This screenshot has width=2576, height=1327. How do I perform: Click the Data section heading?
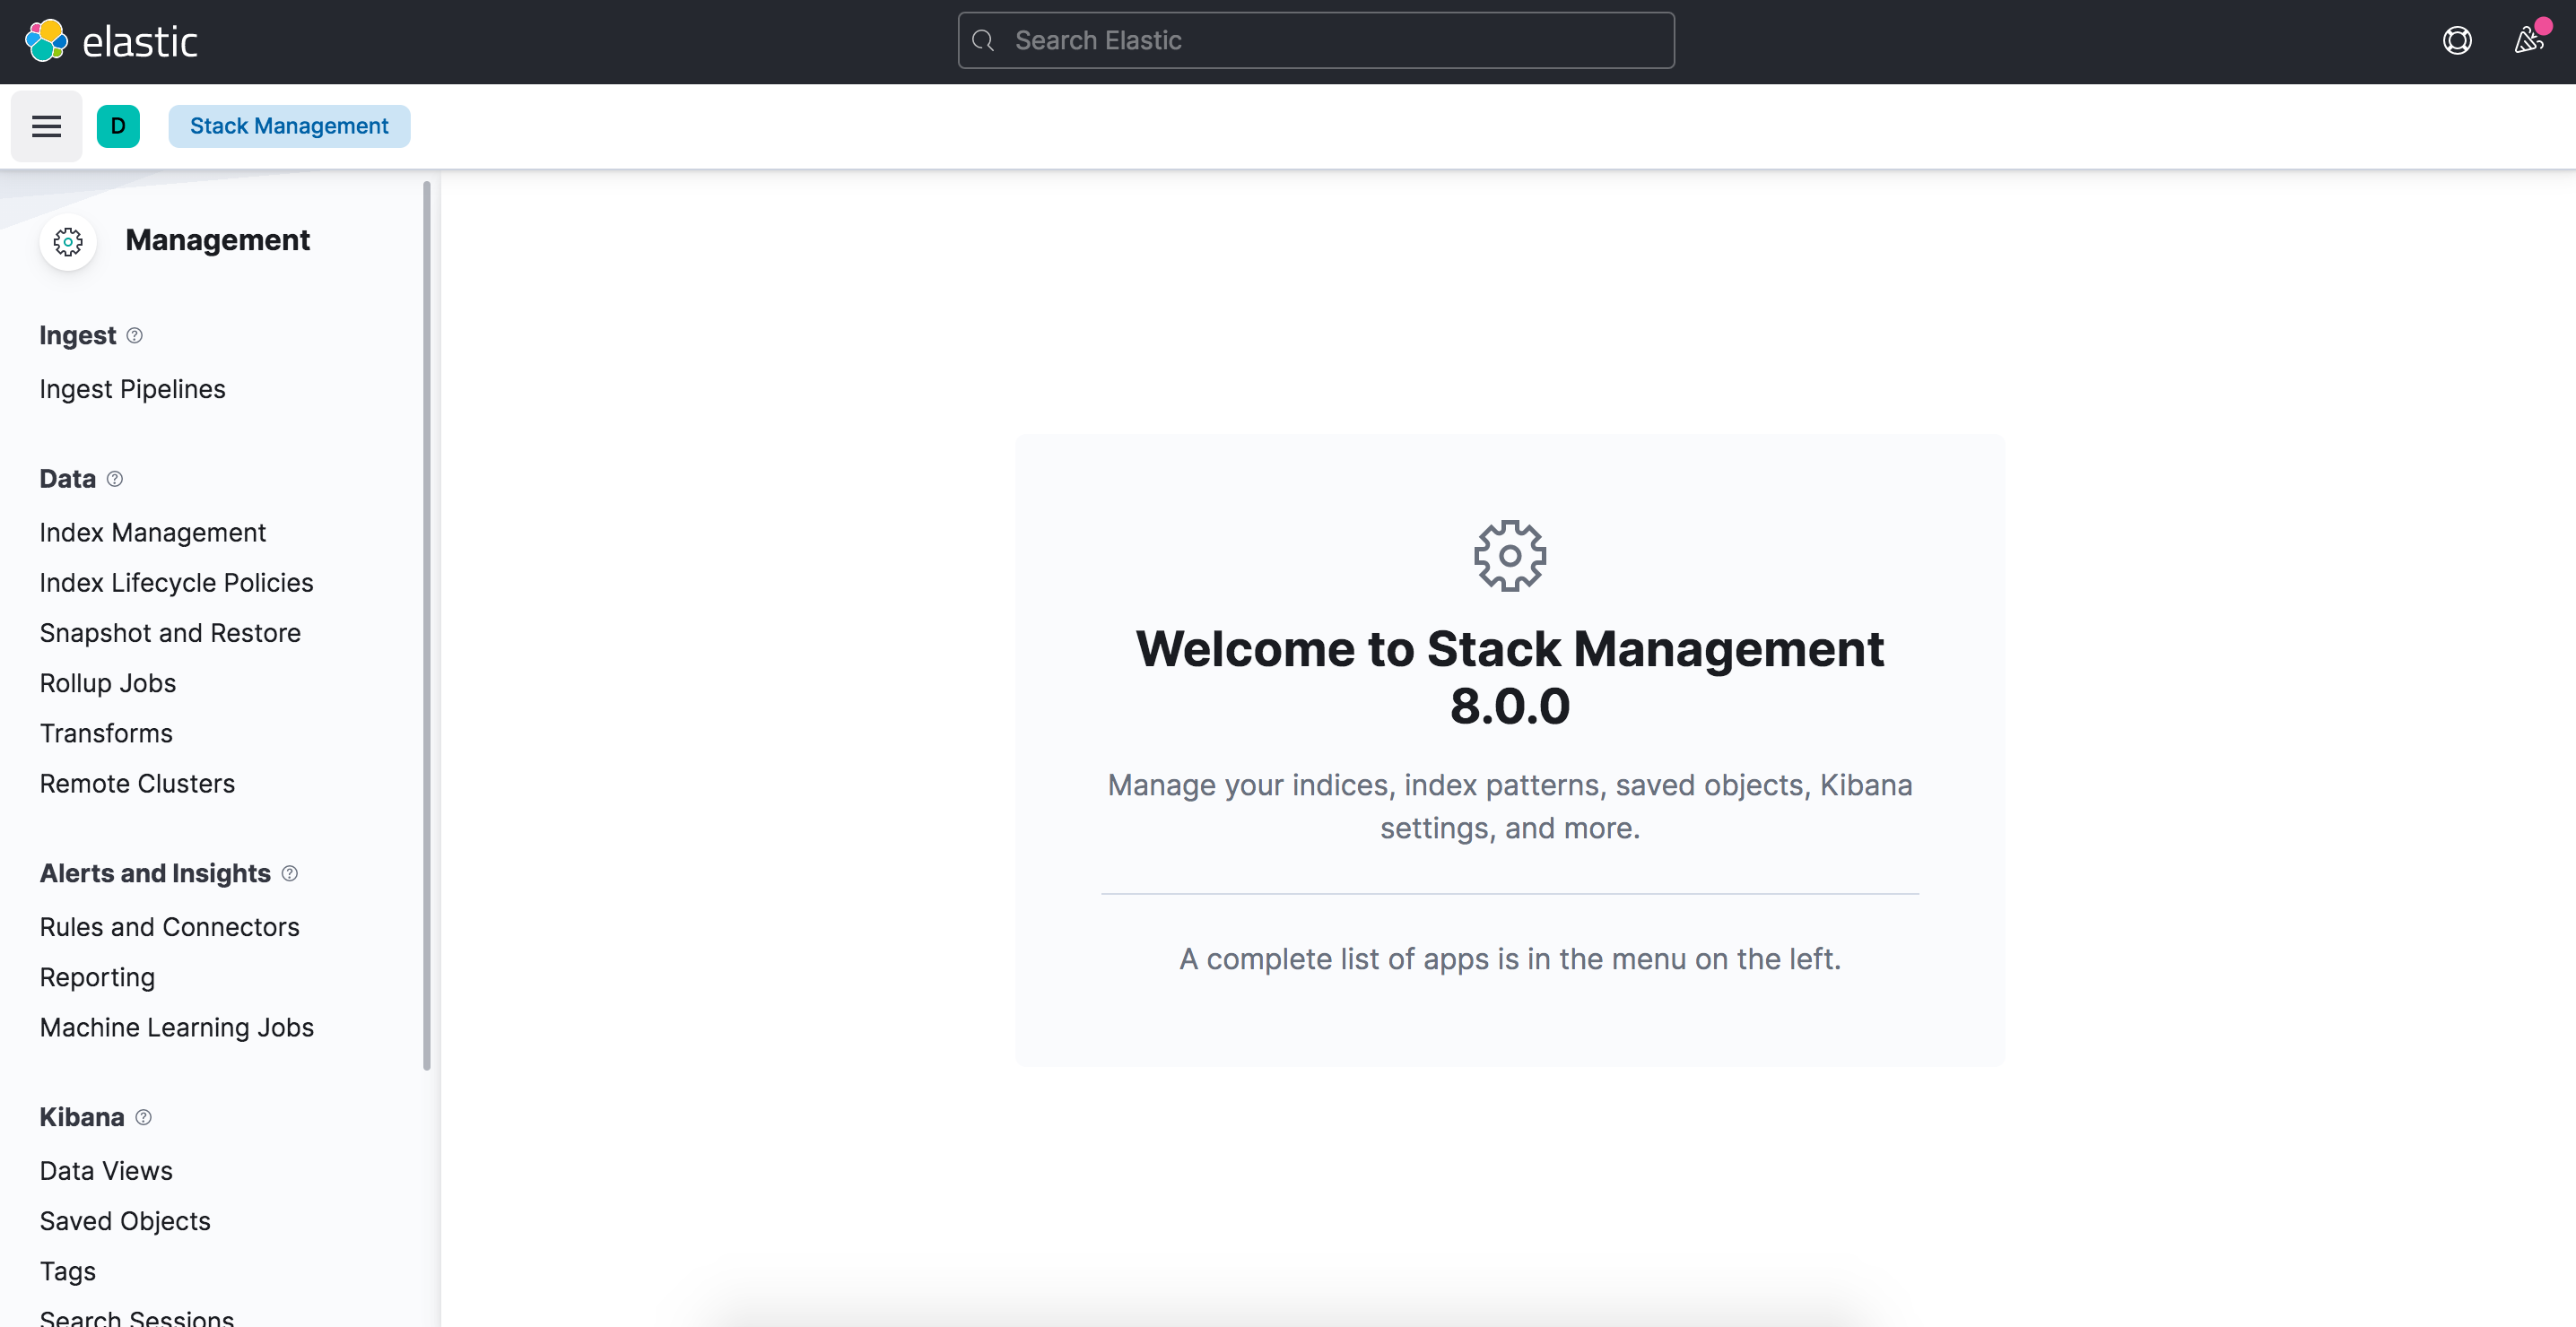[67, 479]
